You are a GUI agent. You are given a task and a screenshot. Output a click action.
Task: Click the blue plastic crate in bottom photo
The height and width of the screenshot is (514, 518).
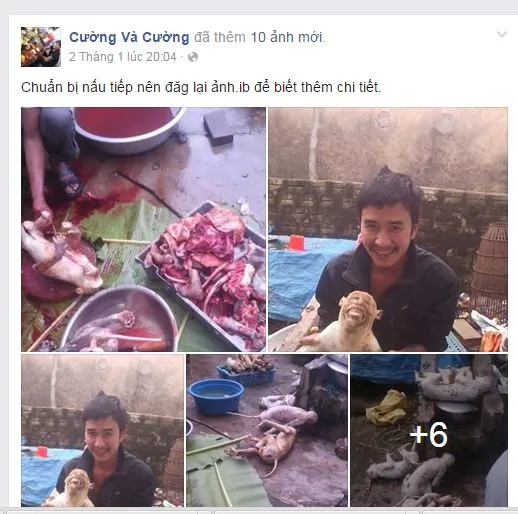click(x=246, y=374)
